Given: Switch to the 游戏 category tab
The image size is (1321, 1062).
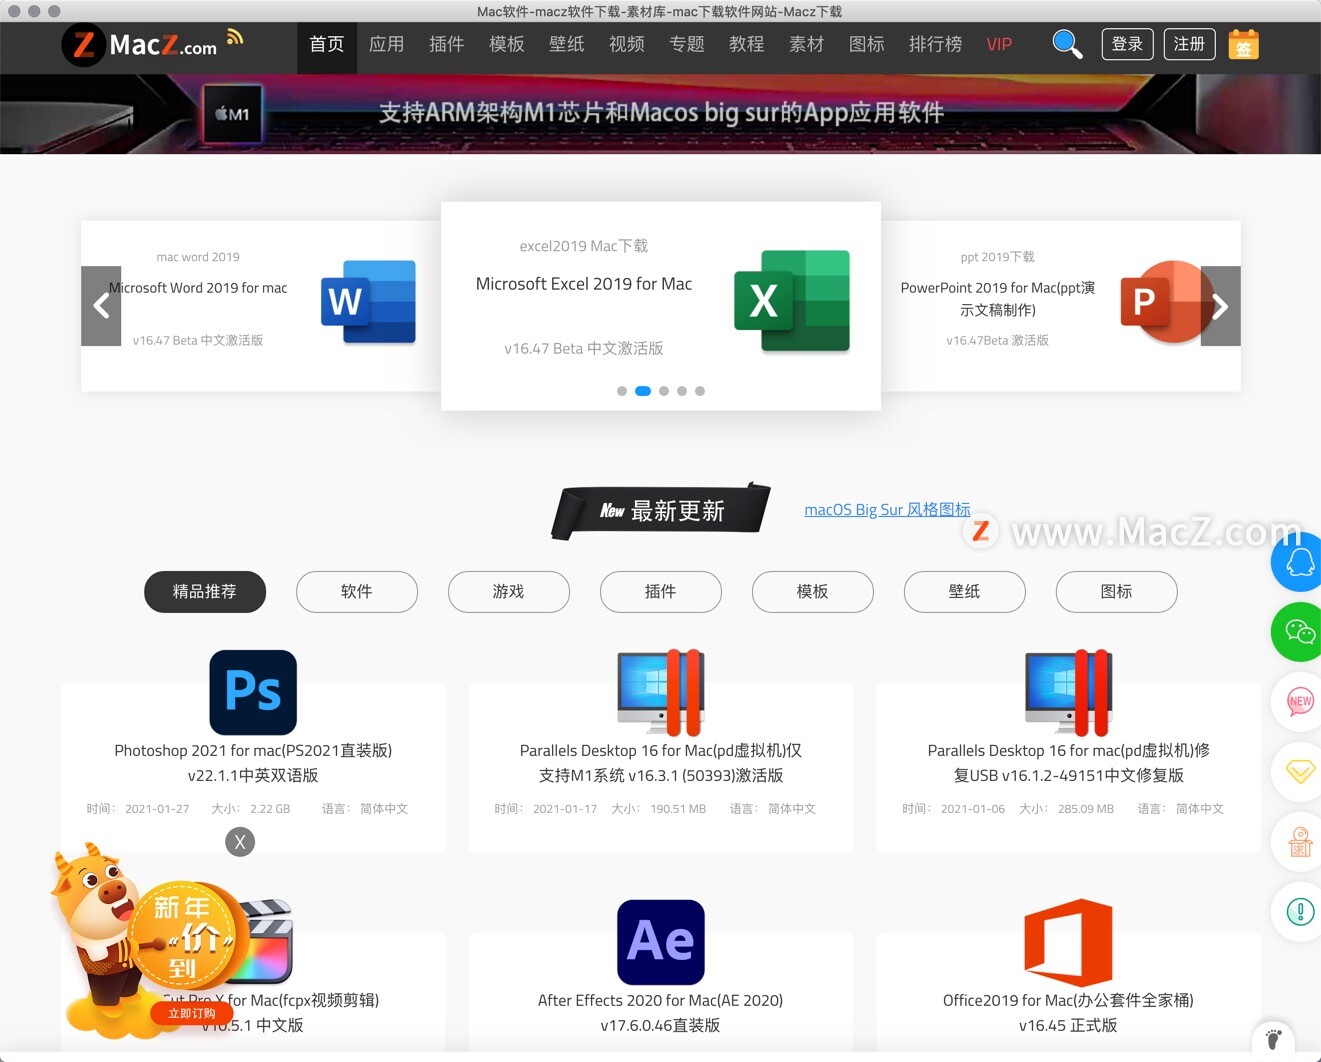Looking at the screenshot, I should (x=508, y=591).
